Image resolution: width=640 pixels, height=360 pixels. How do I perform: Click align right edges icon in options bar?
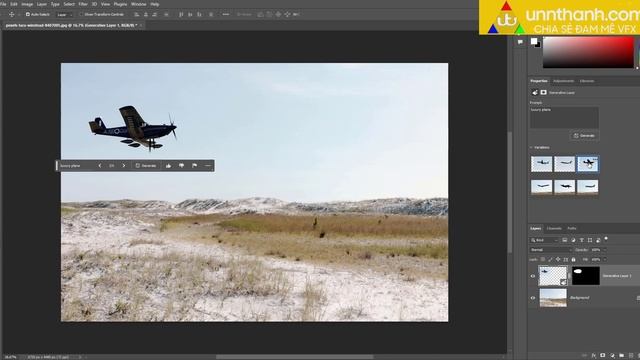[155, 14]
